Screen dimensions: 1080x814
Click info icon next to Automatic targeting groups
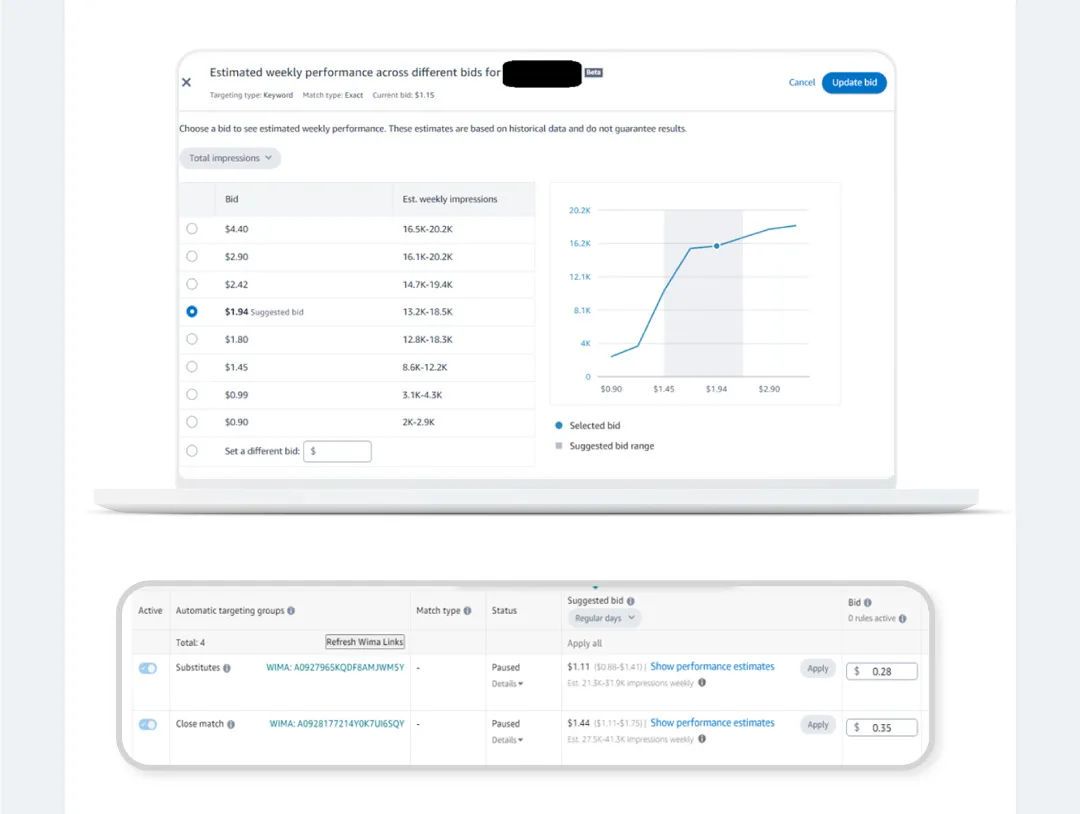292,611
